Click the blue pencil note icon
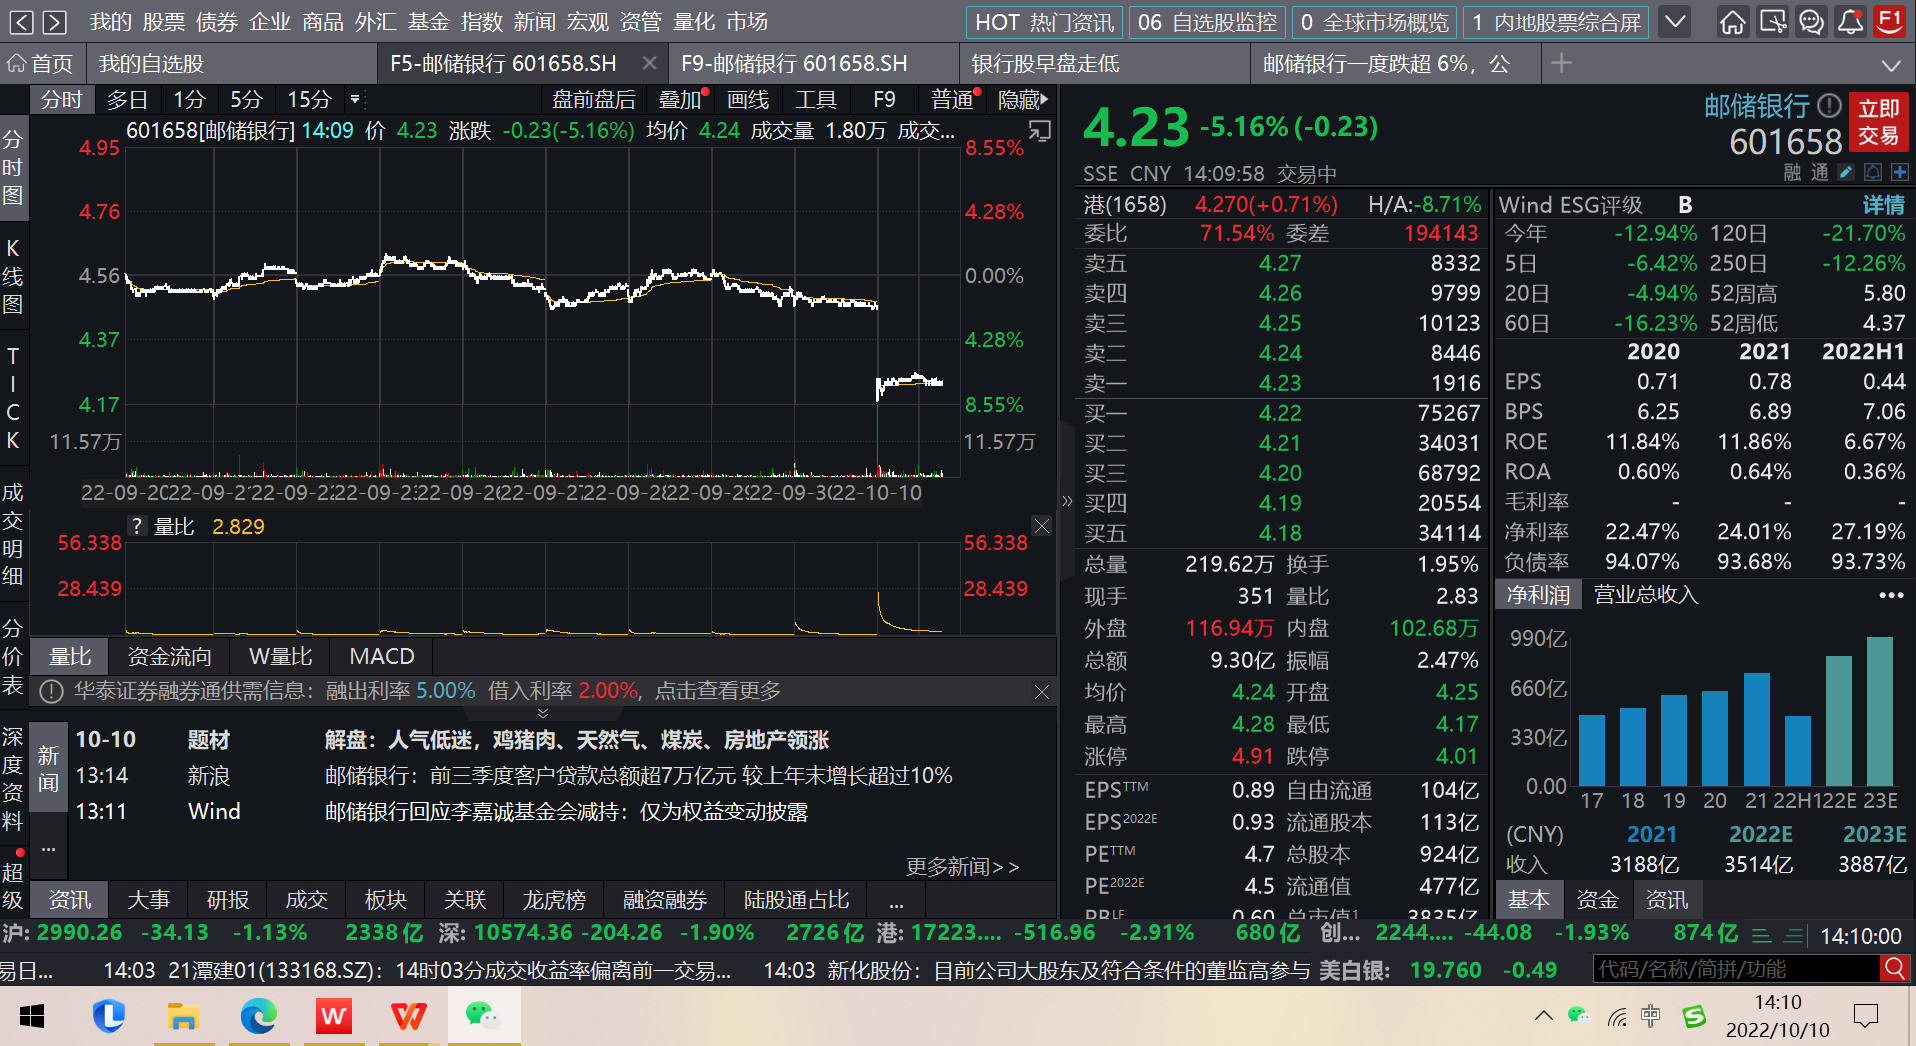This screenshot has height=1046, width=1916. 1846,172
